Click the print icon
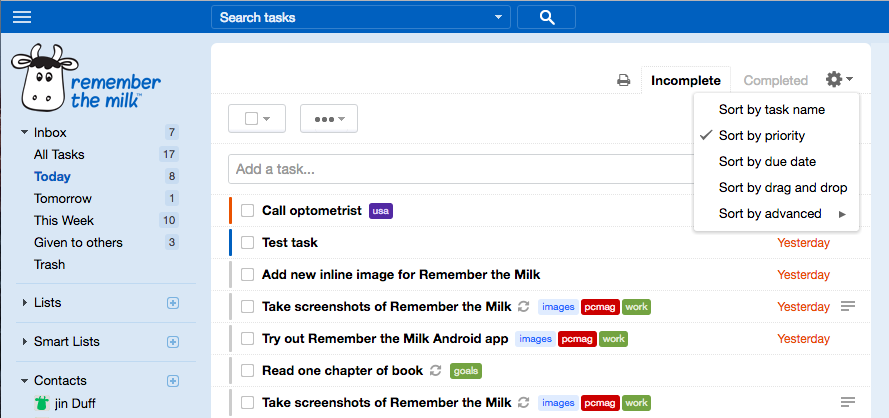The width and height of the screenshot is (889, 418). (x=623, y=81)
